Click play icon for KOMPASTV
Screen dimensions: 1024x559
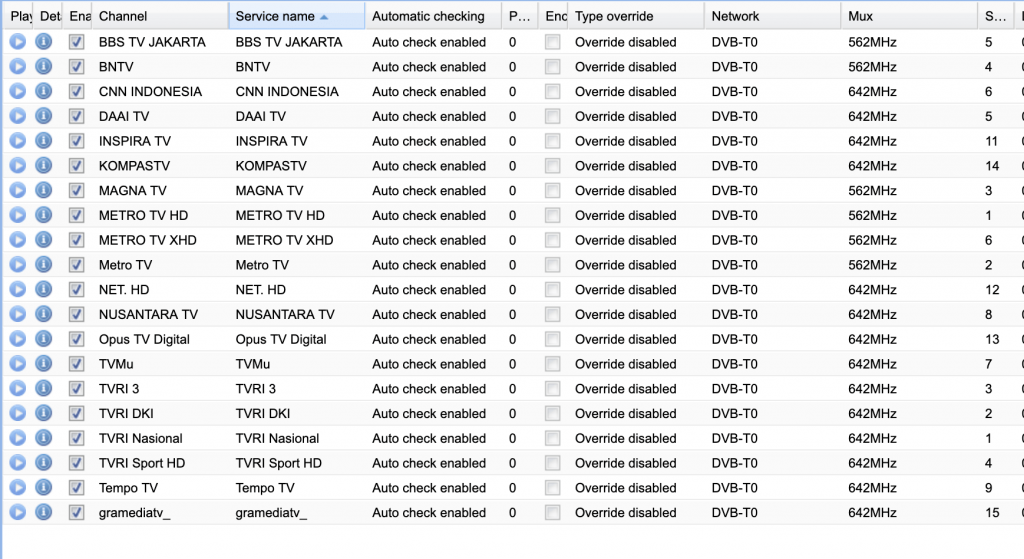(18, 166)
